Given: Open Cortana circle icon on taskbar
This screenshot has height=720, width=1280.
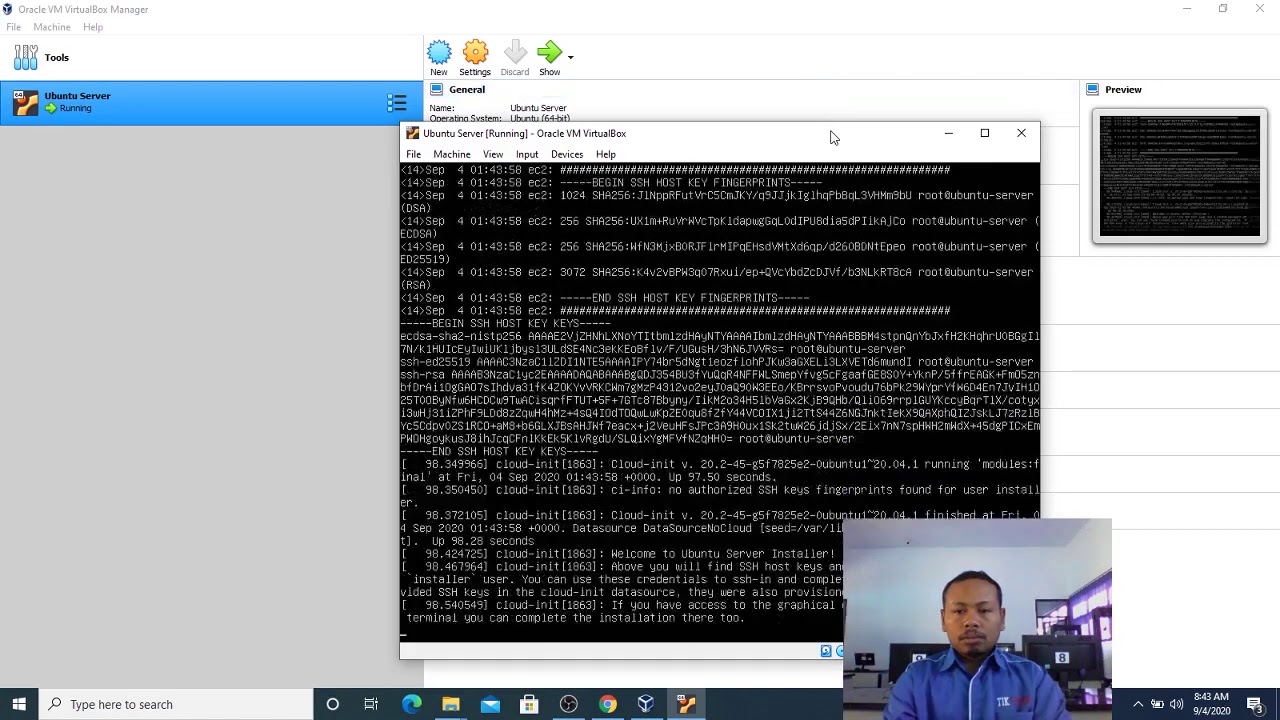Looking at the screenshot, I should coord(333,704).
